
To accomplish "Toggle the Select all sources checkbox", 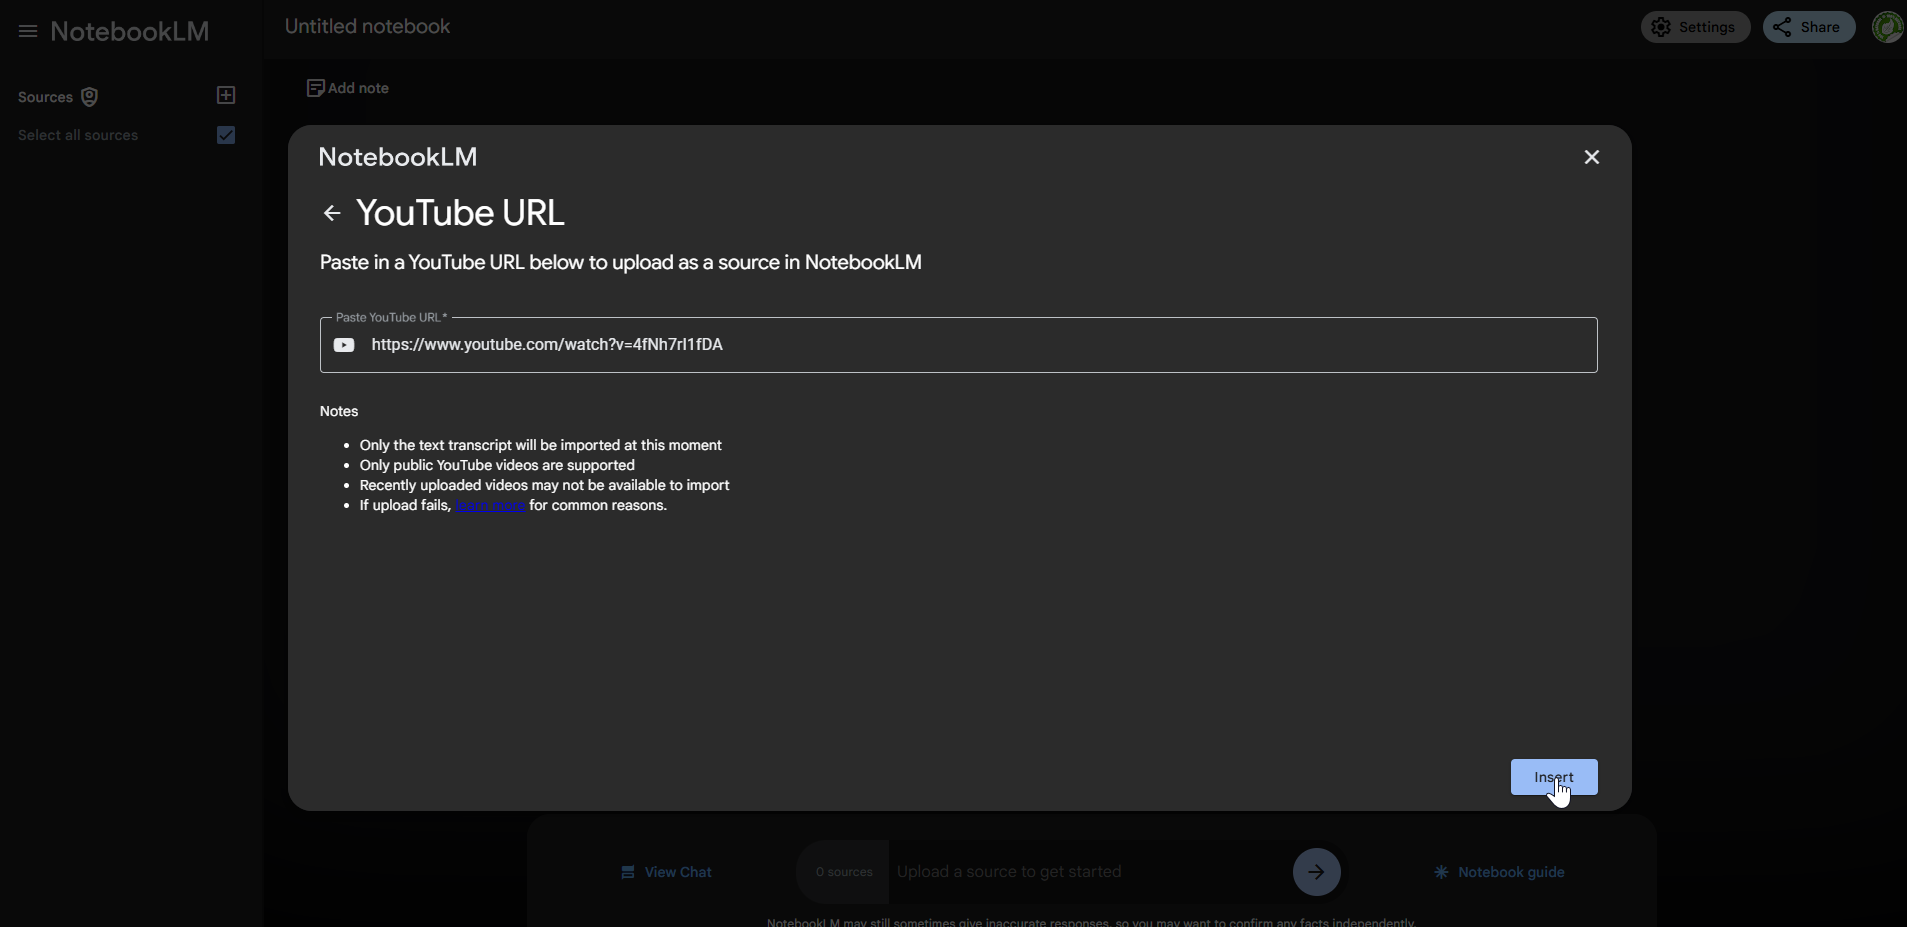I will [226, 135].
